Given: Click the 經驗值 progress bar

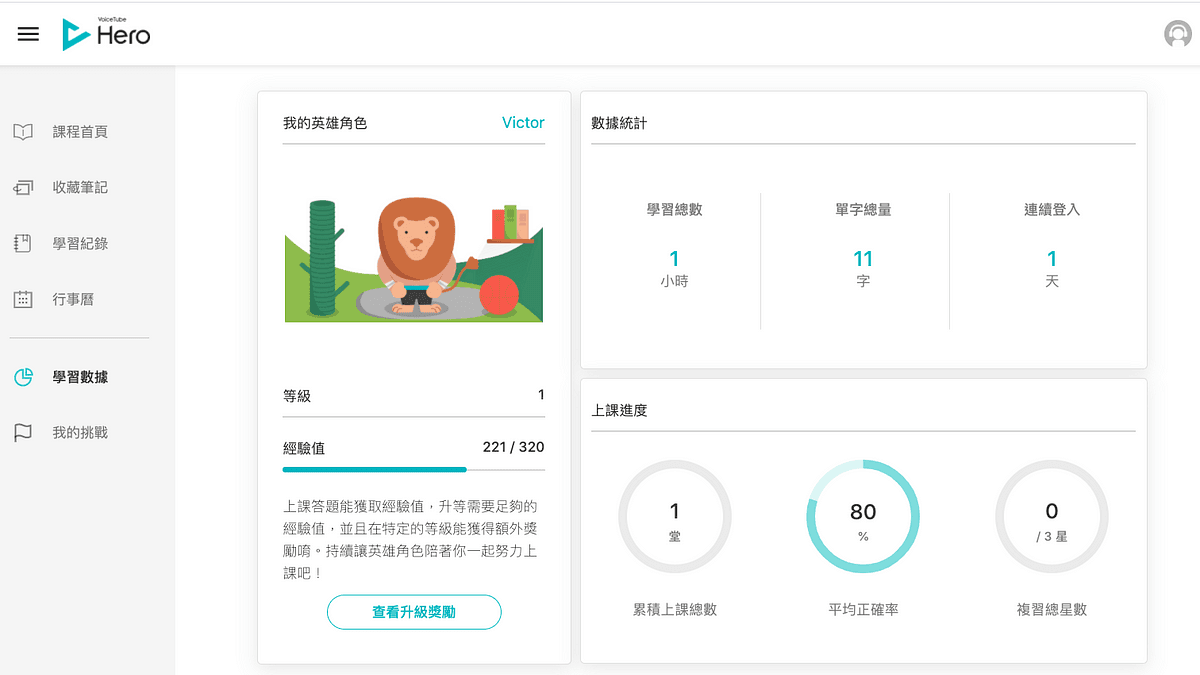Looking at the screenshot, I should 414,468.
